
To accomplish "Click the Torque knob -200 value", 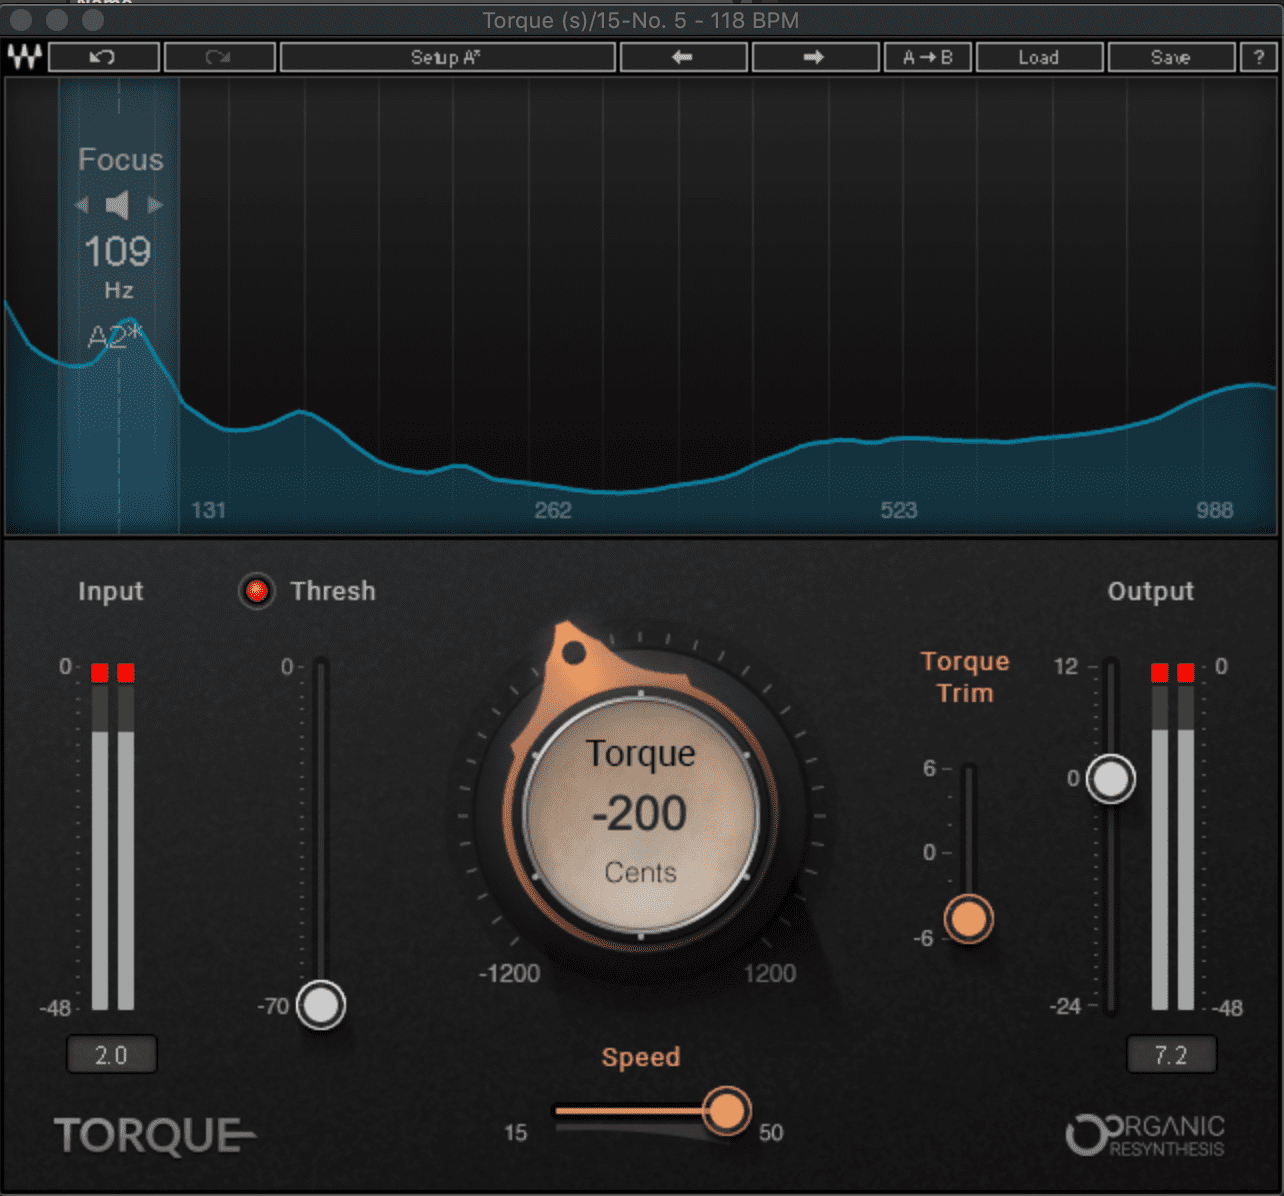I will point(640,813).
